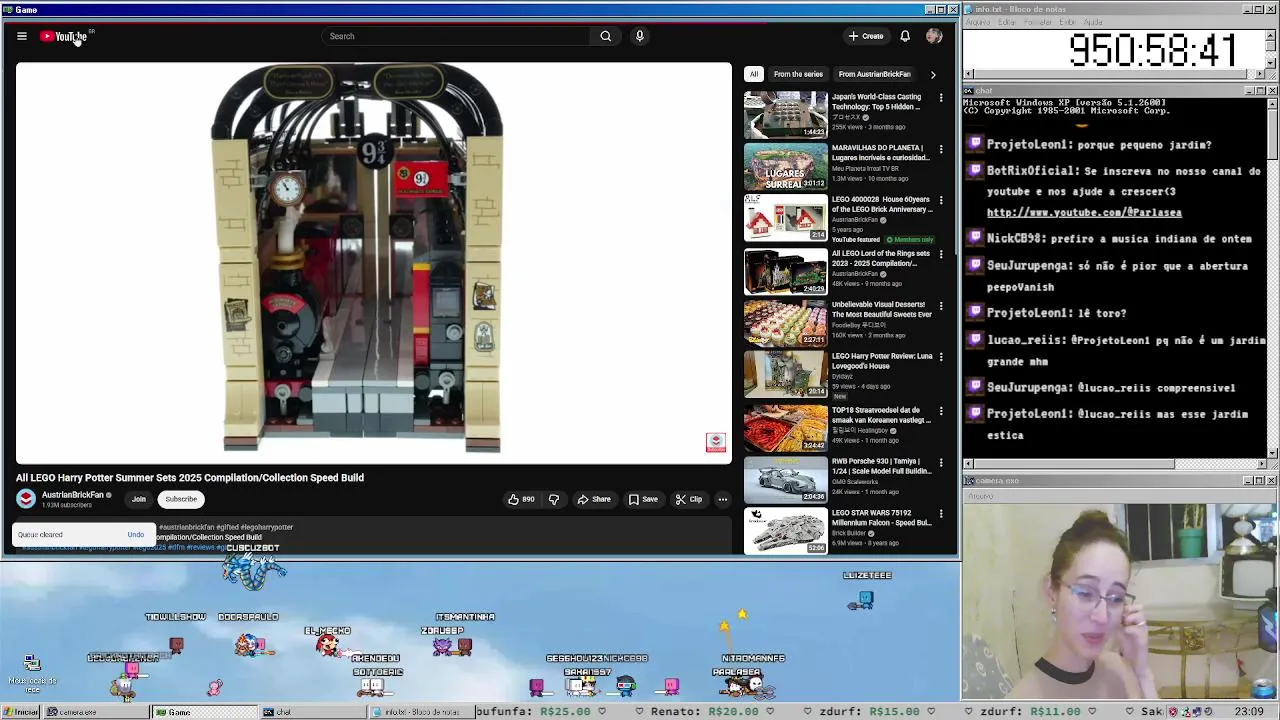Activate voice search microphone icon

coord(640,36)
